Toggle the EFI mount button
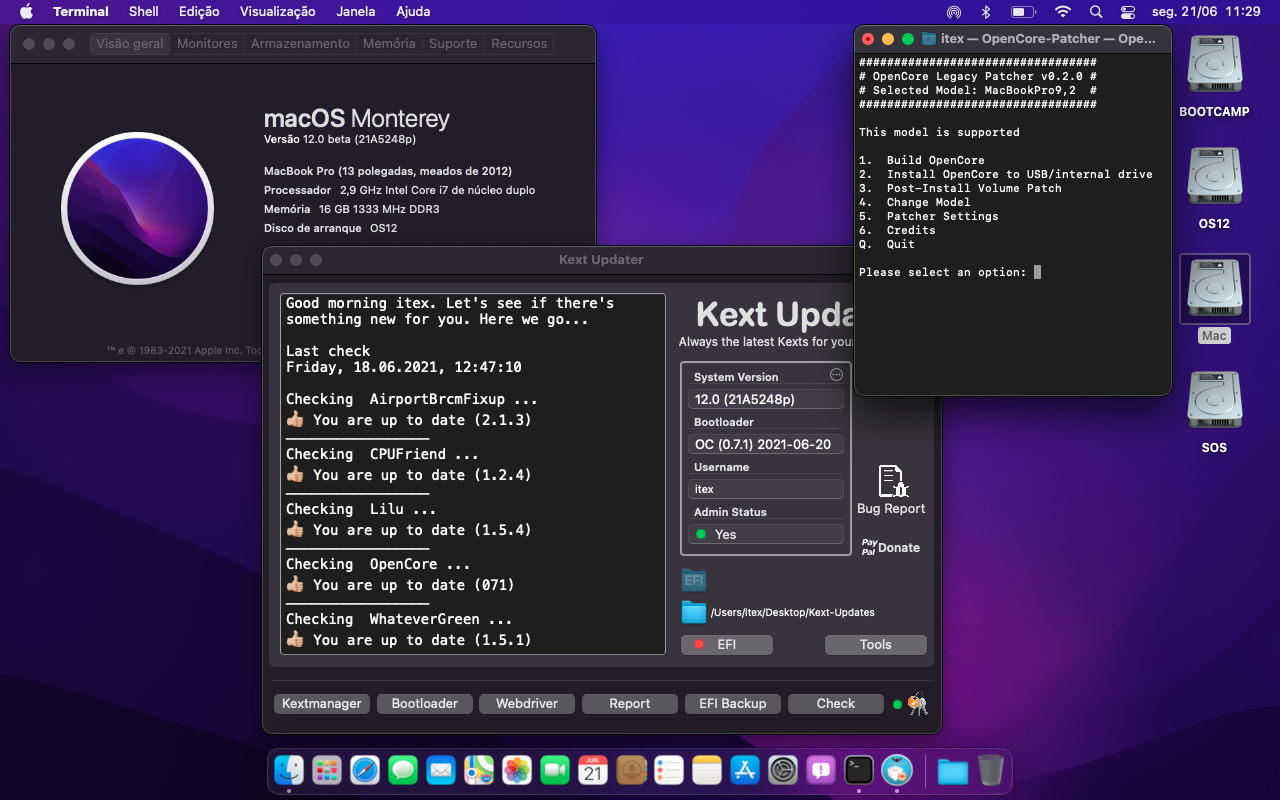The width and height of the screenshot is (1280, 800). click(x=726, y=644)
